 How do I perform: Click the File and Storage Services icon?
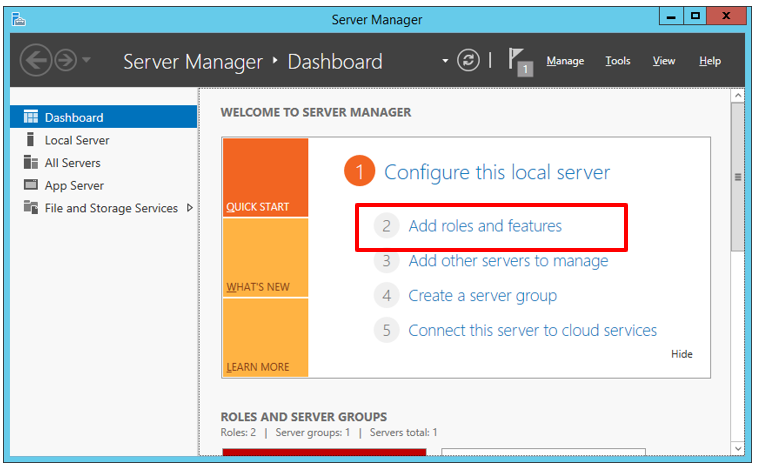point(30,208)
